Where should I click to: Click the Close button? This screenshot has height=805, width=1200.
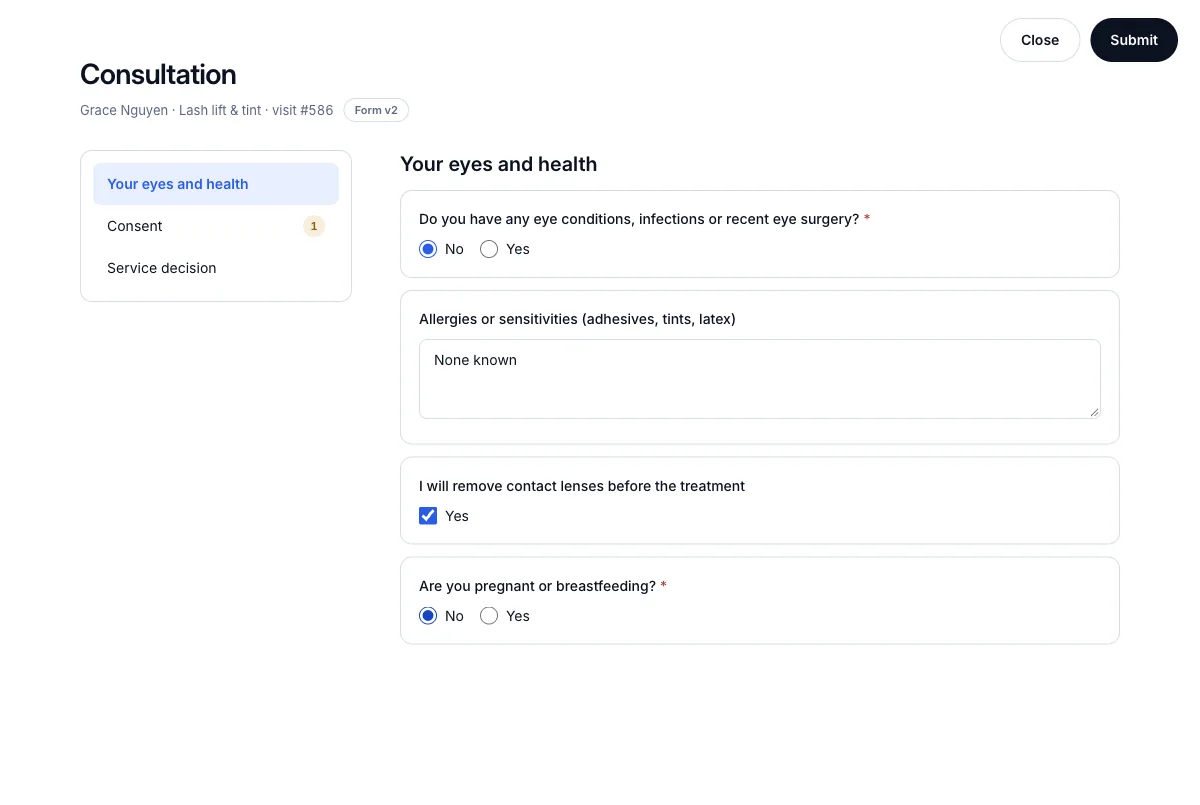pos(1040,40)
